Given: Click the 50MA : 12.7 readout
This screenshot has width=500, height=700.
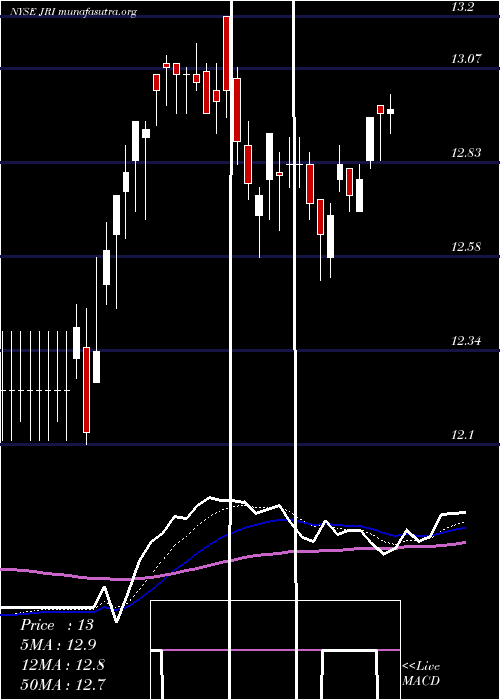Looking at the screenshot, I should pyautogui.click(x=63, y=684).
